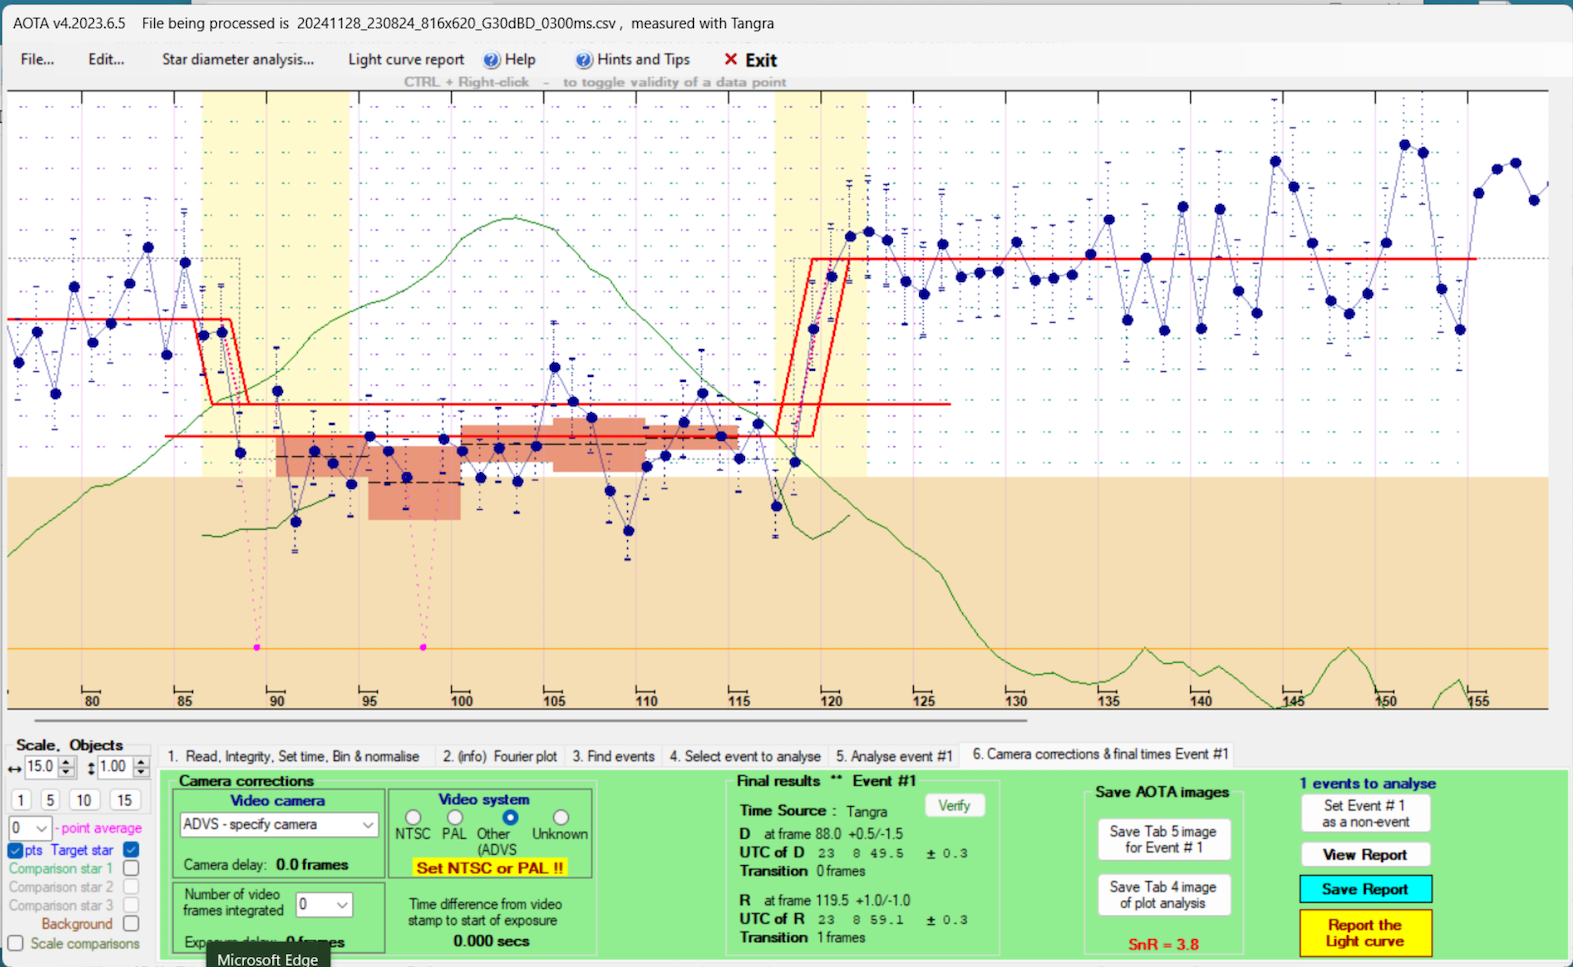Select the Unknown video system radio

(x=561, y=818)
